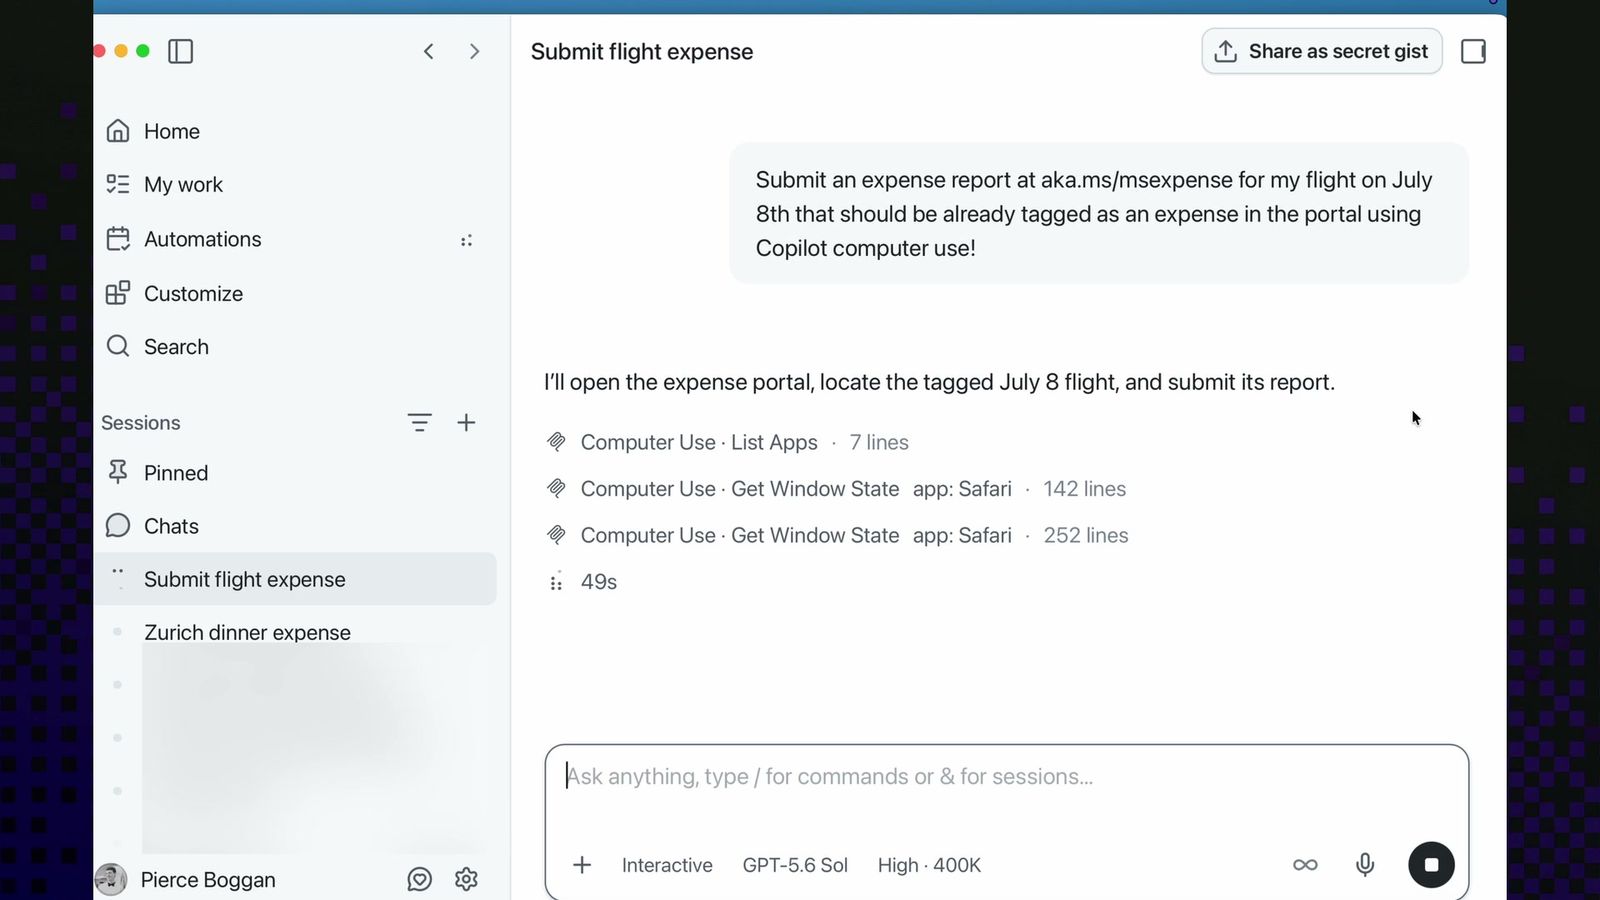1600x900 pixels.
Task: Toggle the right side panel icon
Action: 1473,51
